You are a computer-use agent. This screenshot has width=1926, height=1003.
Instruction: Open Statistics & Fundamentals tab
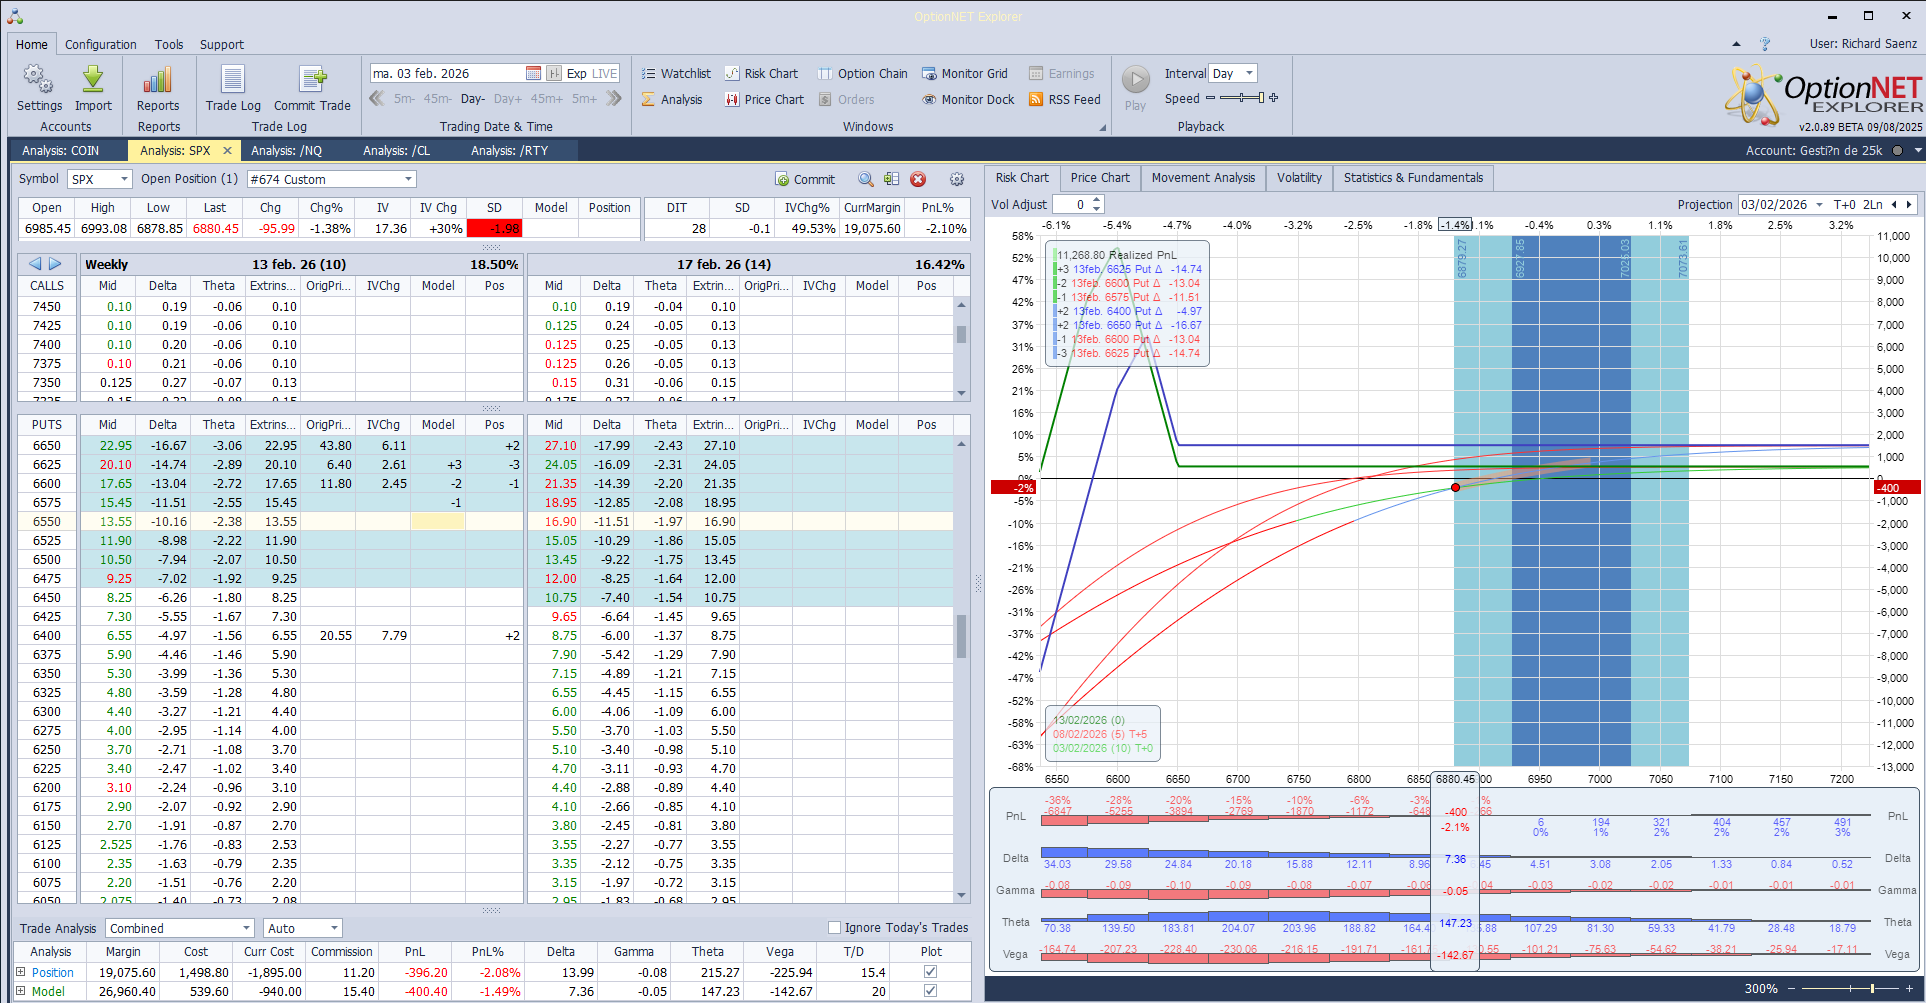coord(1413,177)
